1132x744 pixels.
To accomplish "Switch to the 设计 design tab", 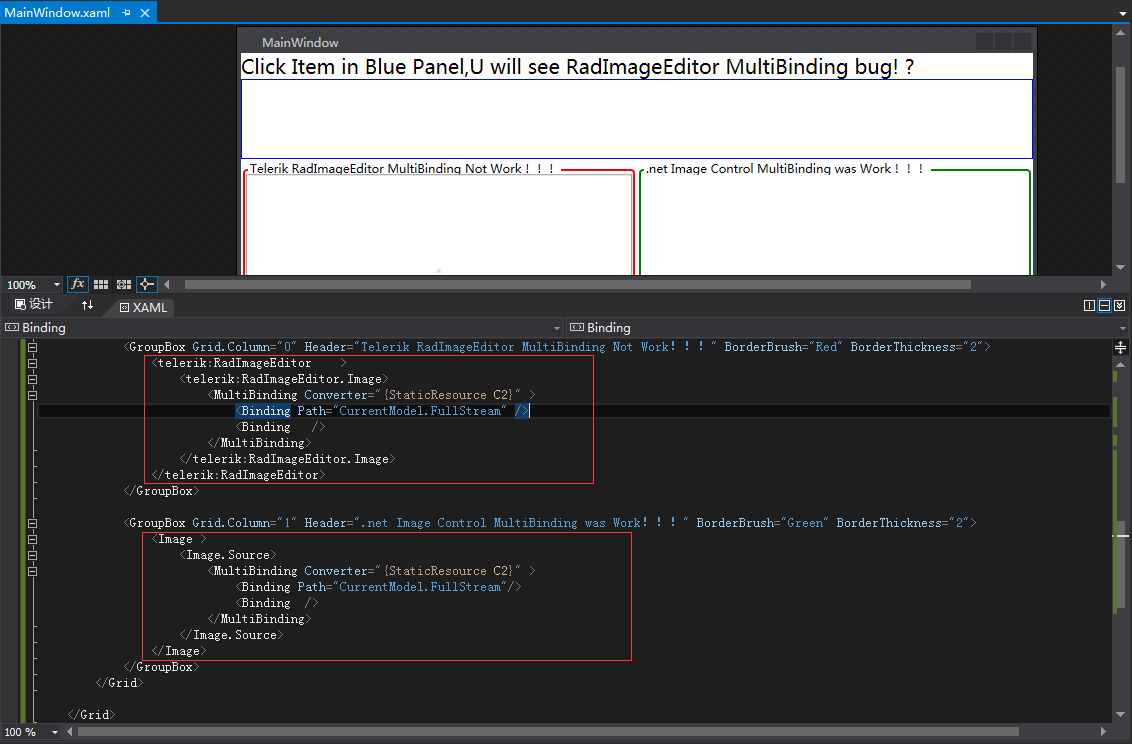I will coord(34,305).
